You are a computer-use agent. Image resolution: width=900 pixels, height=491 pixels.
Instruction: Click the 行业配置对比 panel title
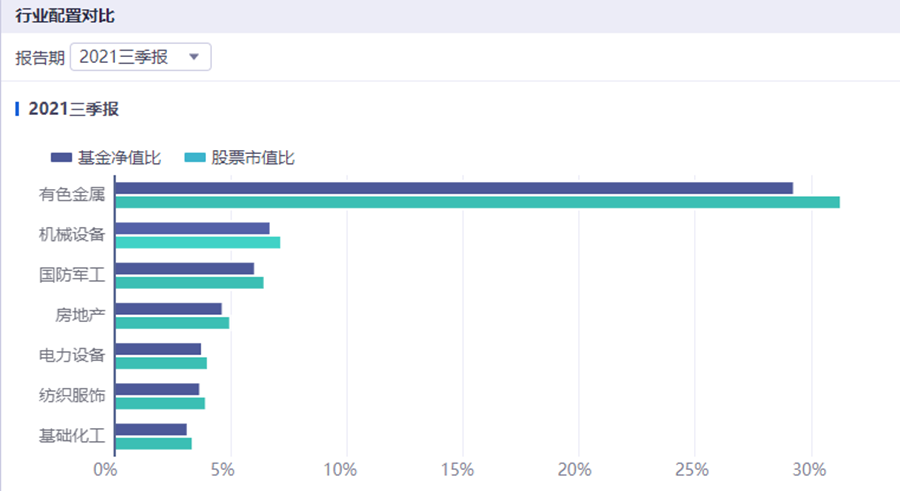click(x=65, y=16)
